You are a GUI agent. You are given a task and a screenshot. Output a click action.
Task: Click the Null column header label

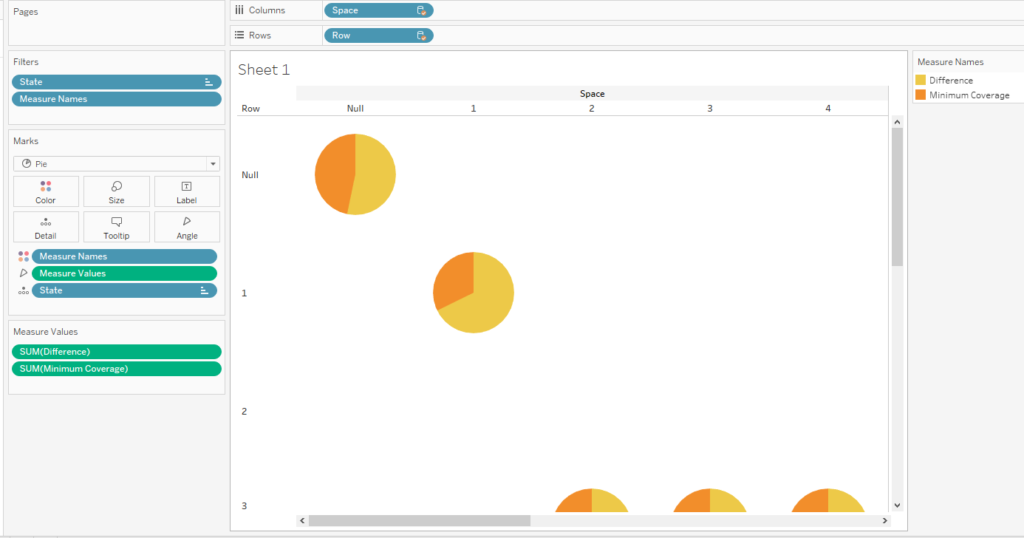point(355,108)
